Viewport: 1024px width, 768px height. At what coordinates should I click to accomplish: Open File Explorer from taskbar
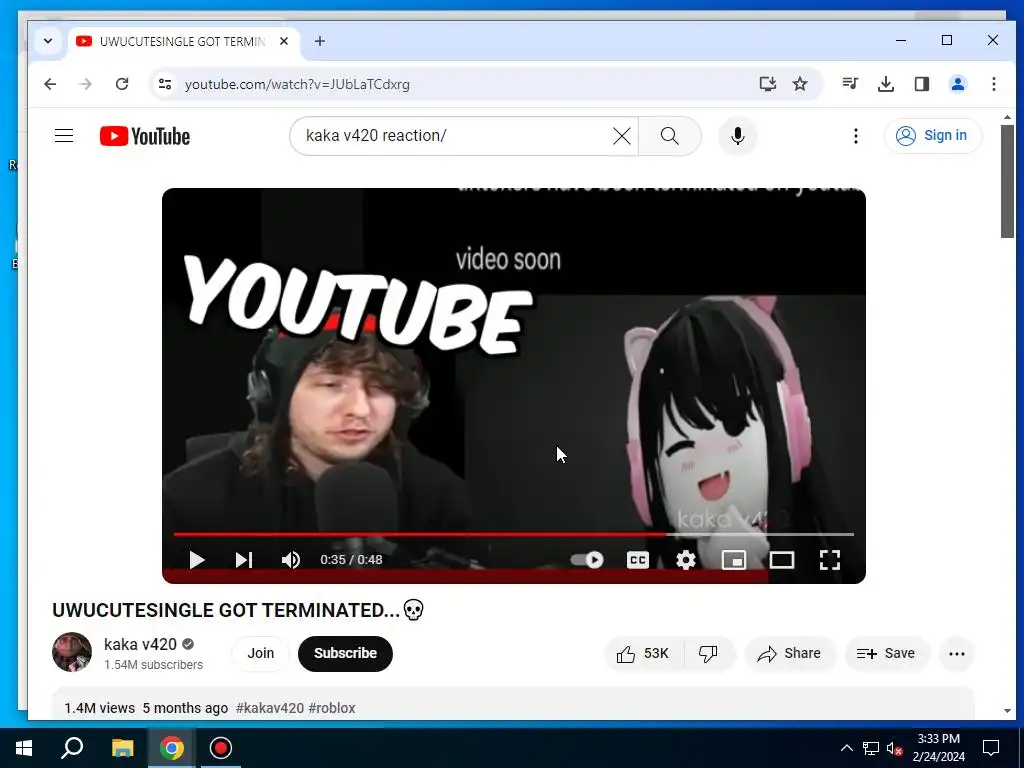coord(122,748)
